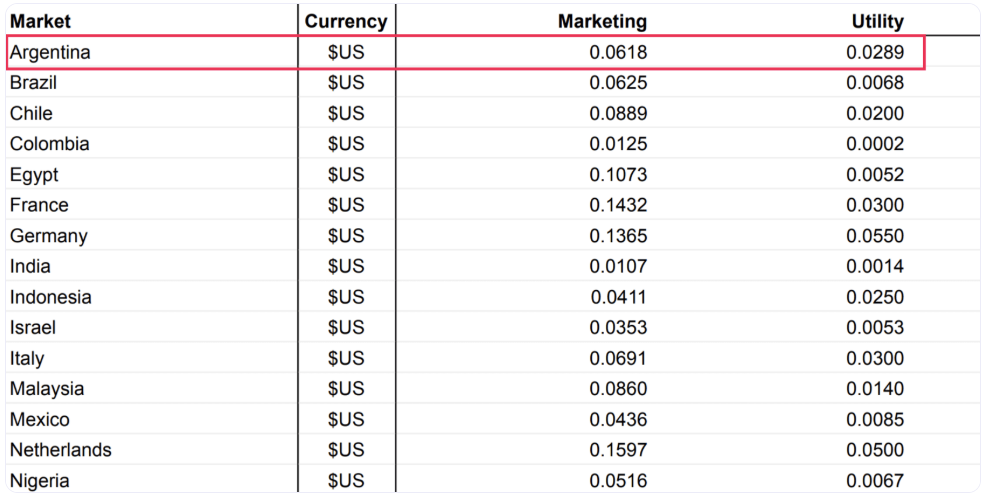Select Argentina's Utility value 0.0289

tap(875, 52)
